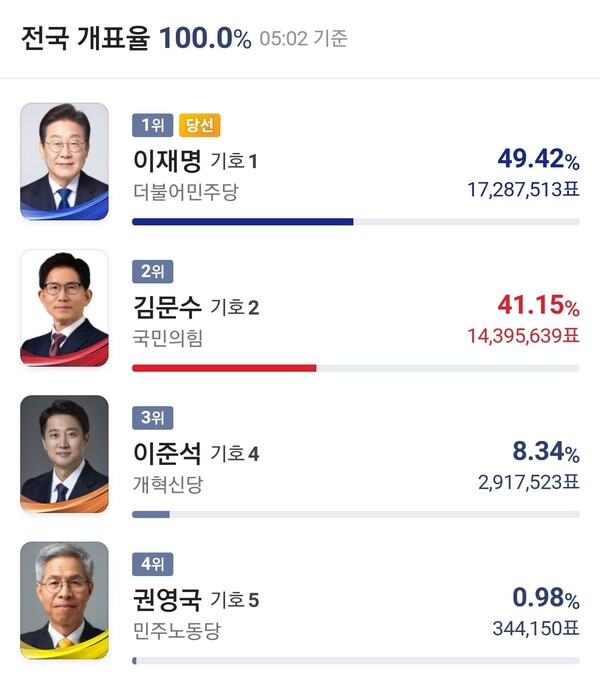Click 김문수's red vote progress bar
This screenshot has width=600, height=677.
[x=224, y=368]
